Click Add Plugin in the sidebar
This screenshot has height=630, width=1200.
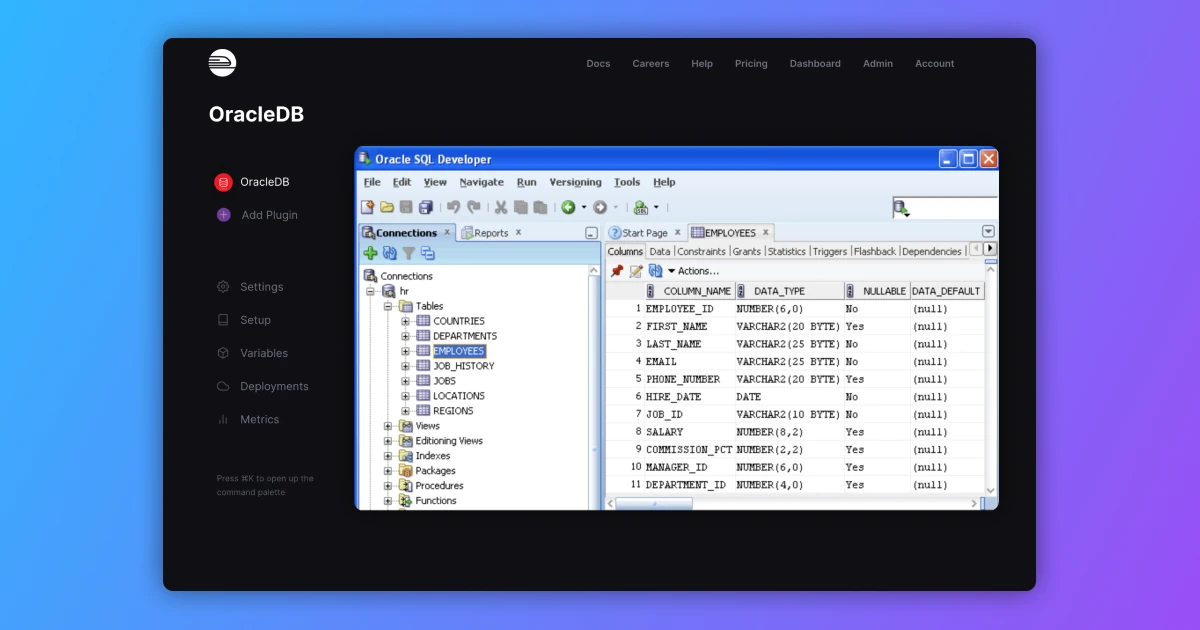click(257, 215)
